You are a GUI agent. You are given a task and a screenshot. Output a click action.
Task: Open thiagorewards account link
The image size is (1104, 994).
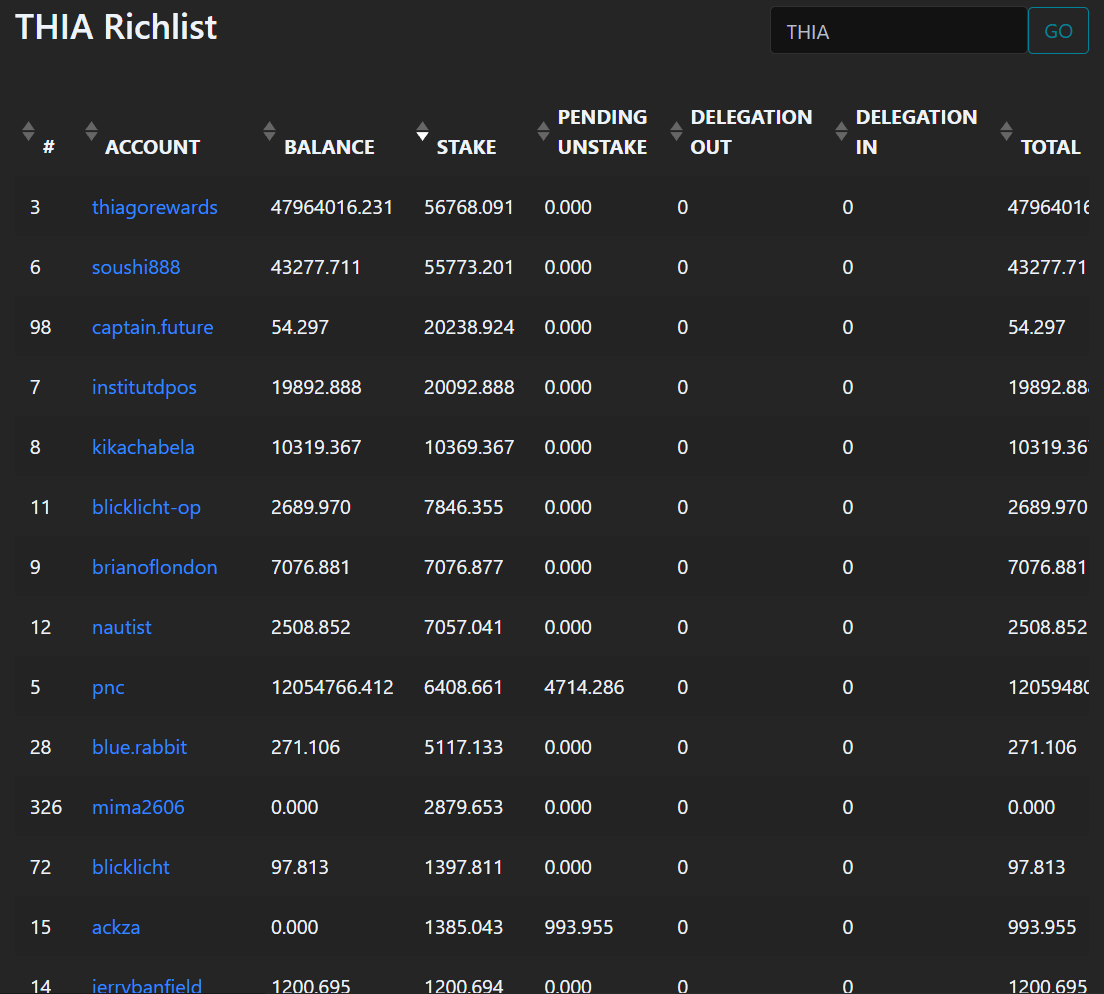154,208
